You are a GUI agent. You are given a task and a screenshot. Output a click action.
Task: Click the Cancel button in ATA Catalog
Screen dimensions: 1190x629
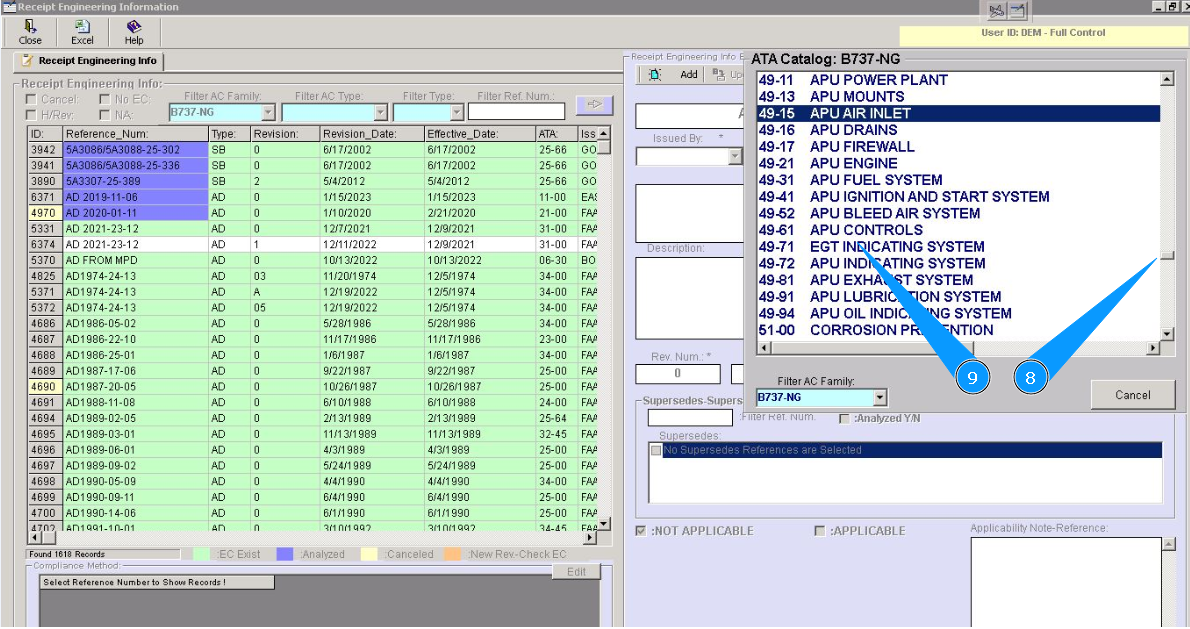[x=1132, y=395]
